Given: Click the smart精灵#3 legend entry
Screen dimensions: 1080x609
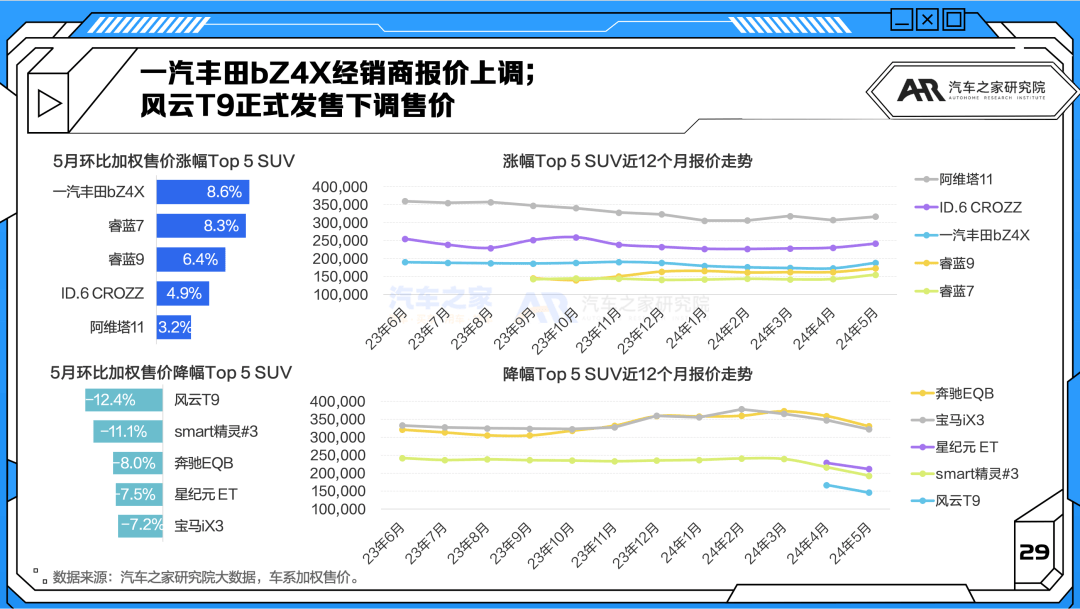Looking at the screenshot, I should pos(965,474).
